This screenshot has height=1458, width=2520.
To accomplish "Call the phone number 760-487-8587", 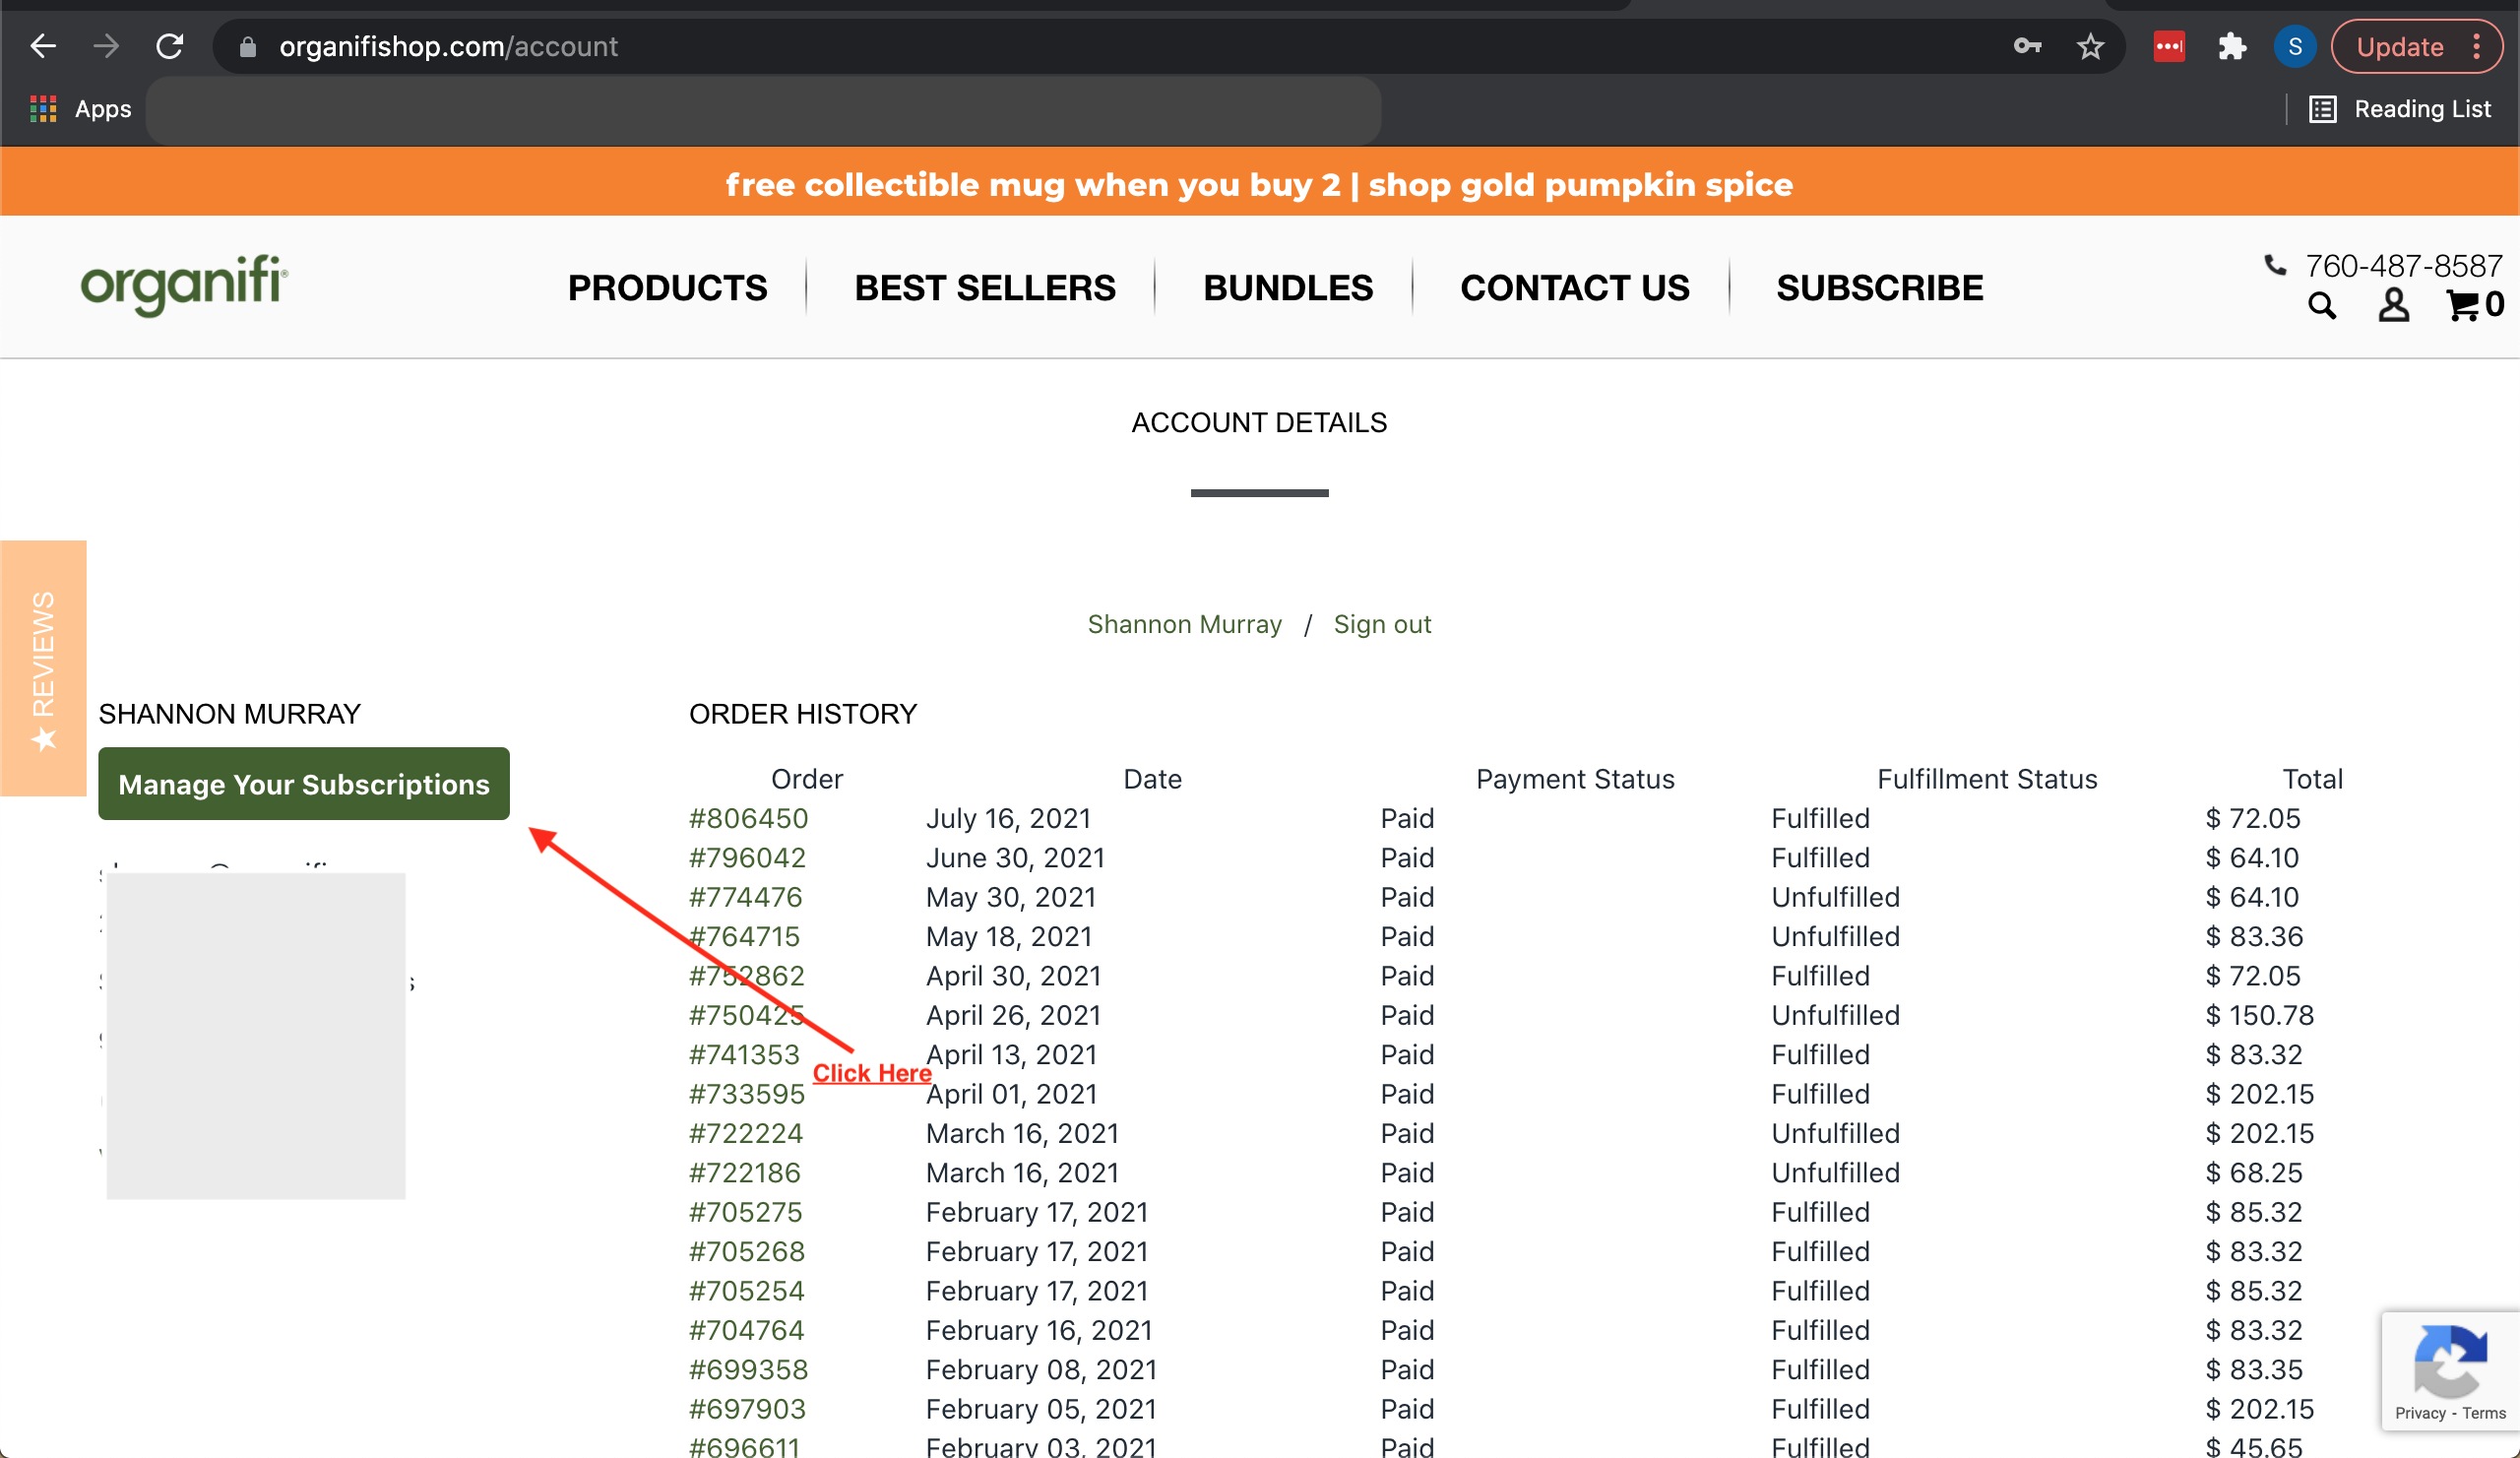I will (2403, 266).
